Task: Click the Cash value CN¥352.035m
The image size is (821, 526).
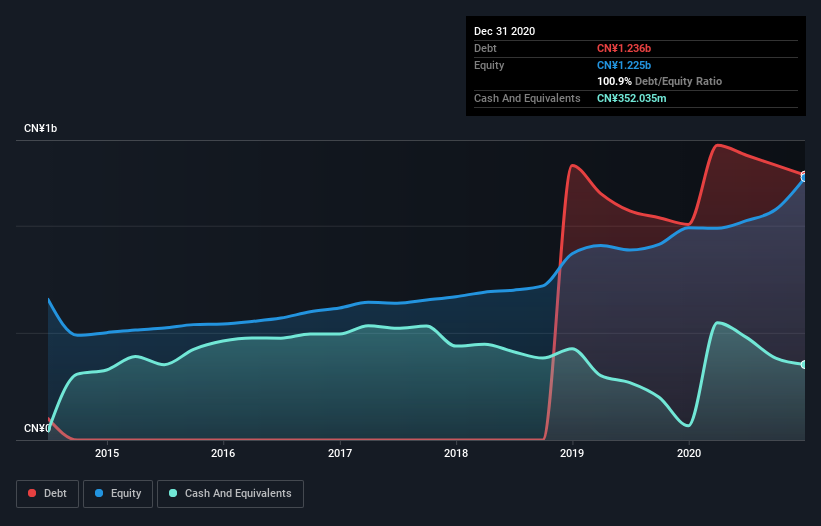Action: point(631,98)
